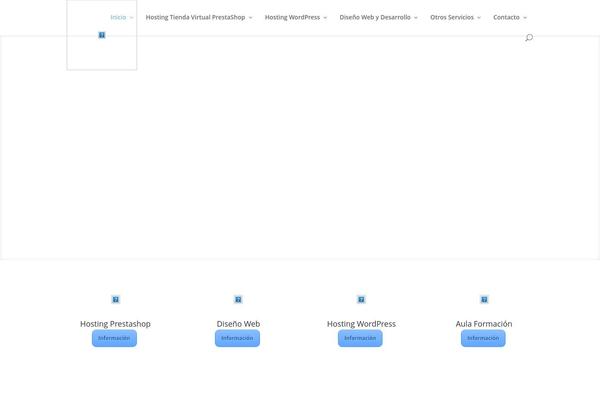Image resolution: width=600 pixels, height=400 pixels.
Task: Click Información button under Hosting WordPress
Action: (360, 338)
